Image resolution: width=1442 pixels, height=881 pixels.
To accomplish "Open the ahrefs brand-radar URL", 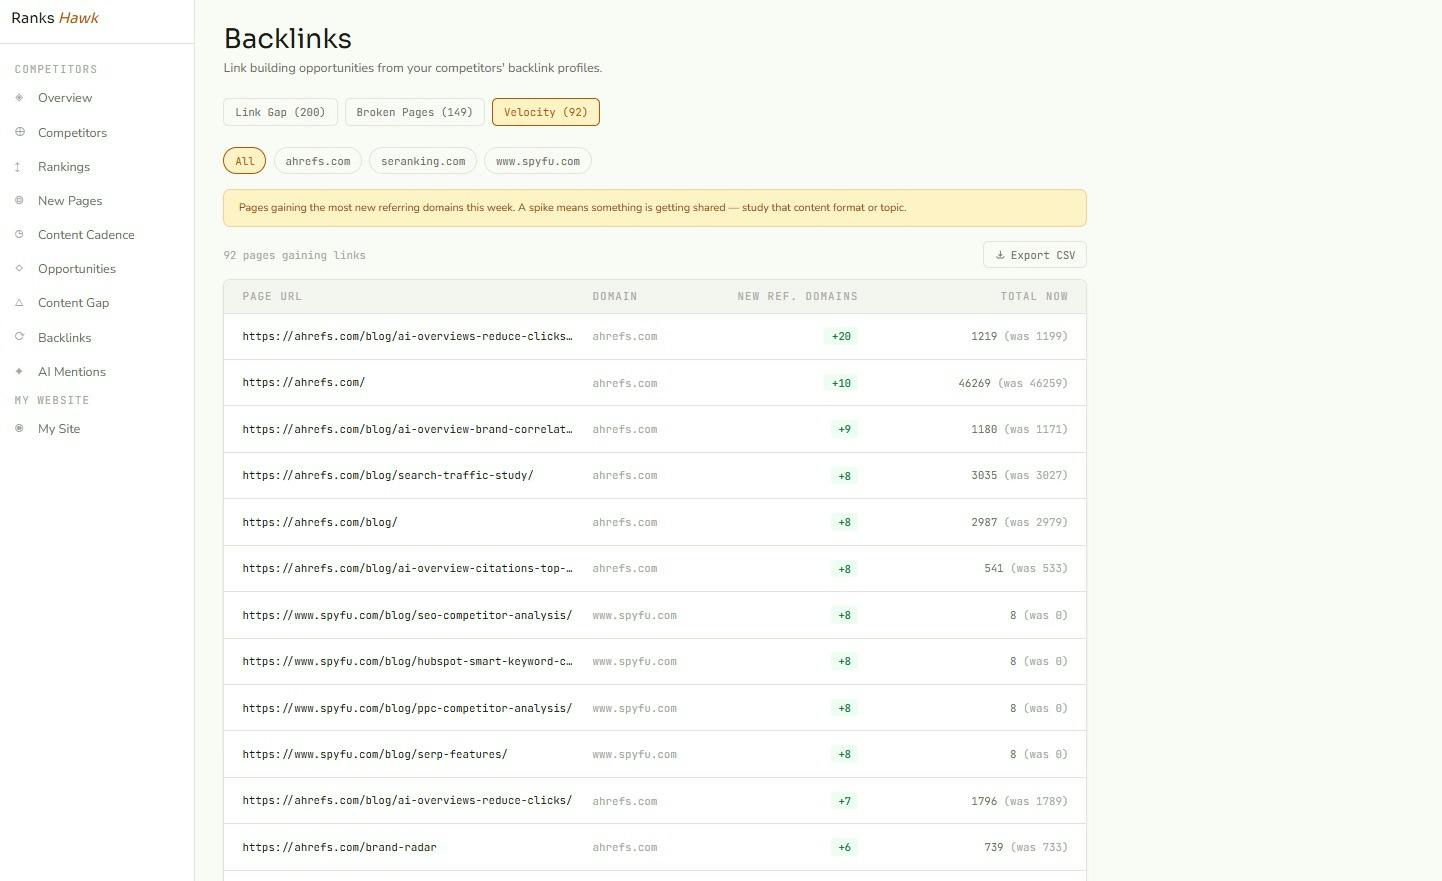I will (x=339, y=847).
